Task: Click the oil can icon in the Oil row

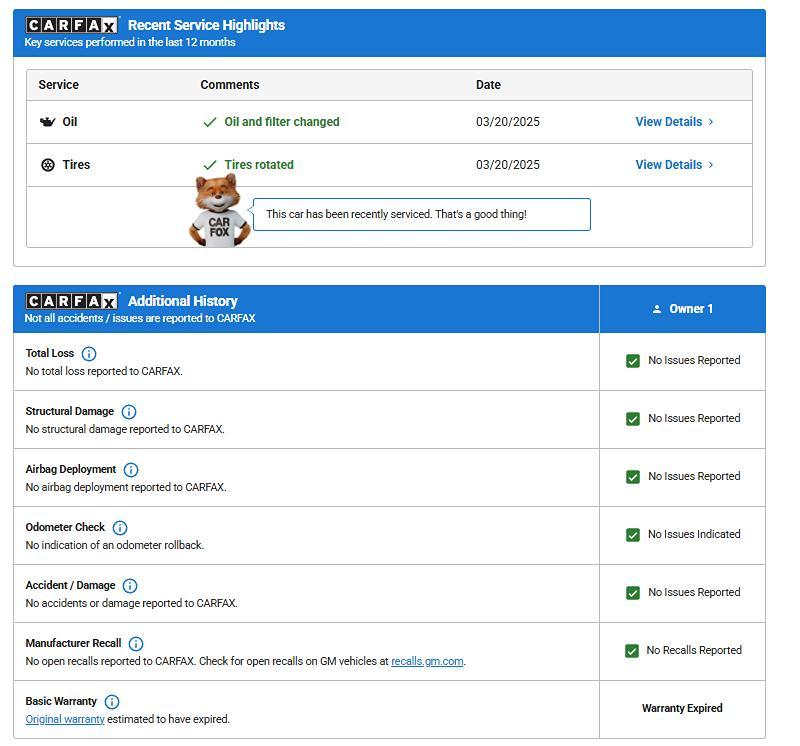Action: click(47, 122)
